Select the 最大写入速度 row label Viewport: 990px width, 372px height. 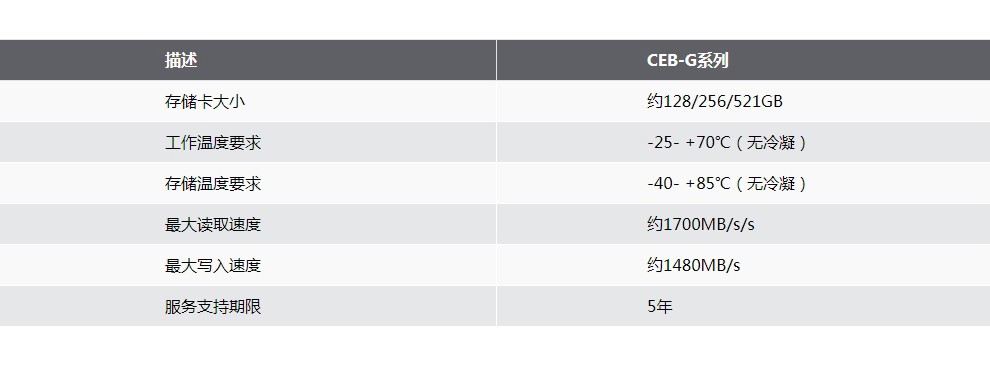(x=213, y=265)
